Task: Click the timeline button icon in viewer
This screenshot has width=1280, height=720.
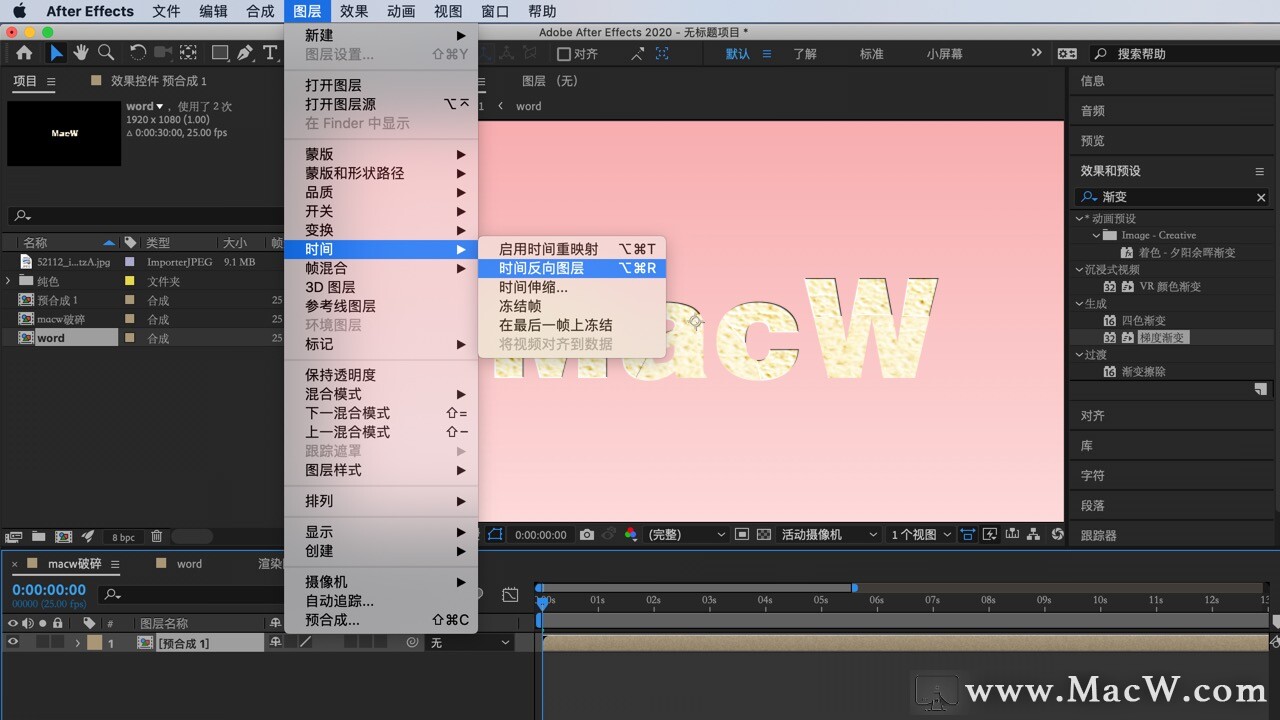Action: tap(1013, 535)
